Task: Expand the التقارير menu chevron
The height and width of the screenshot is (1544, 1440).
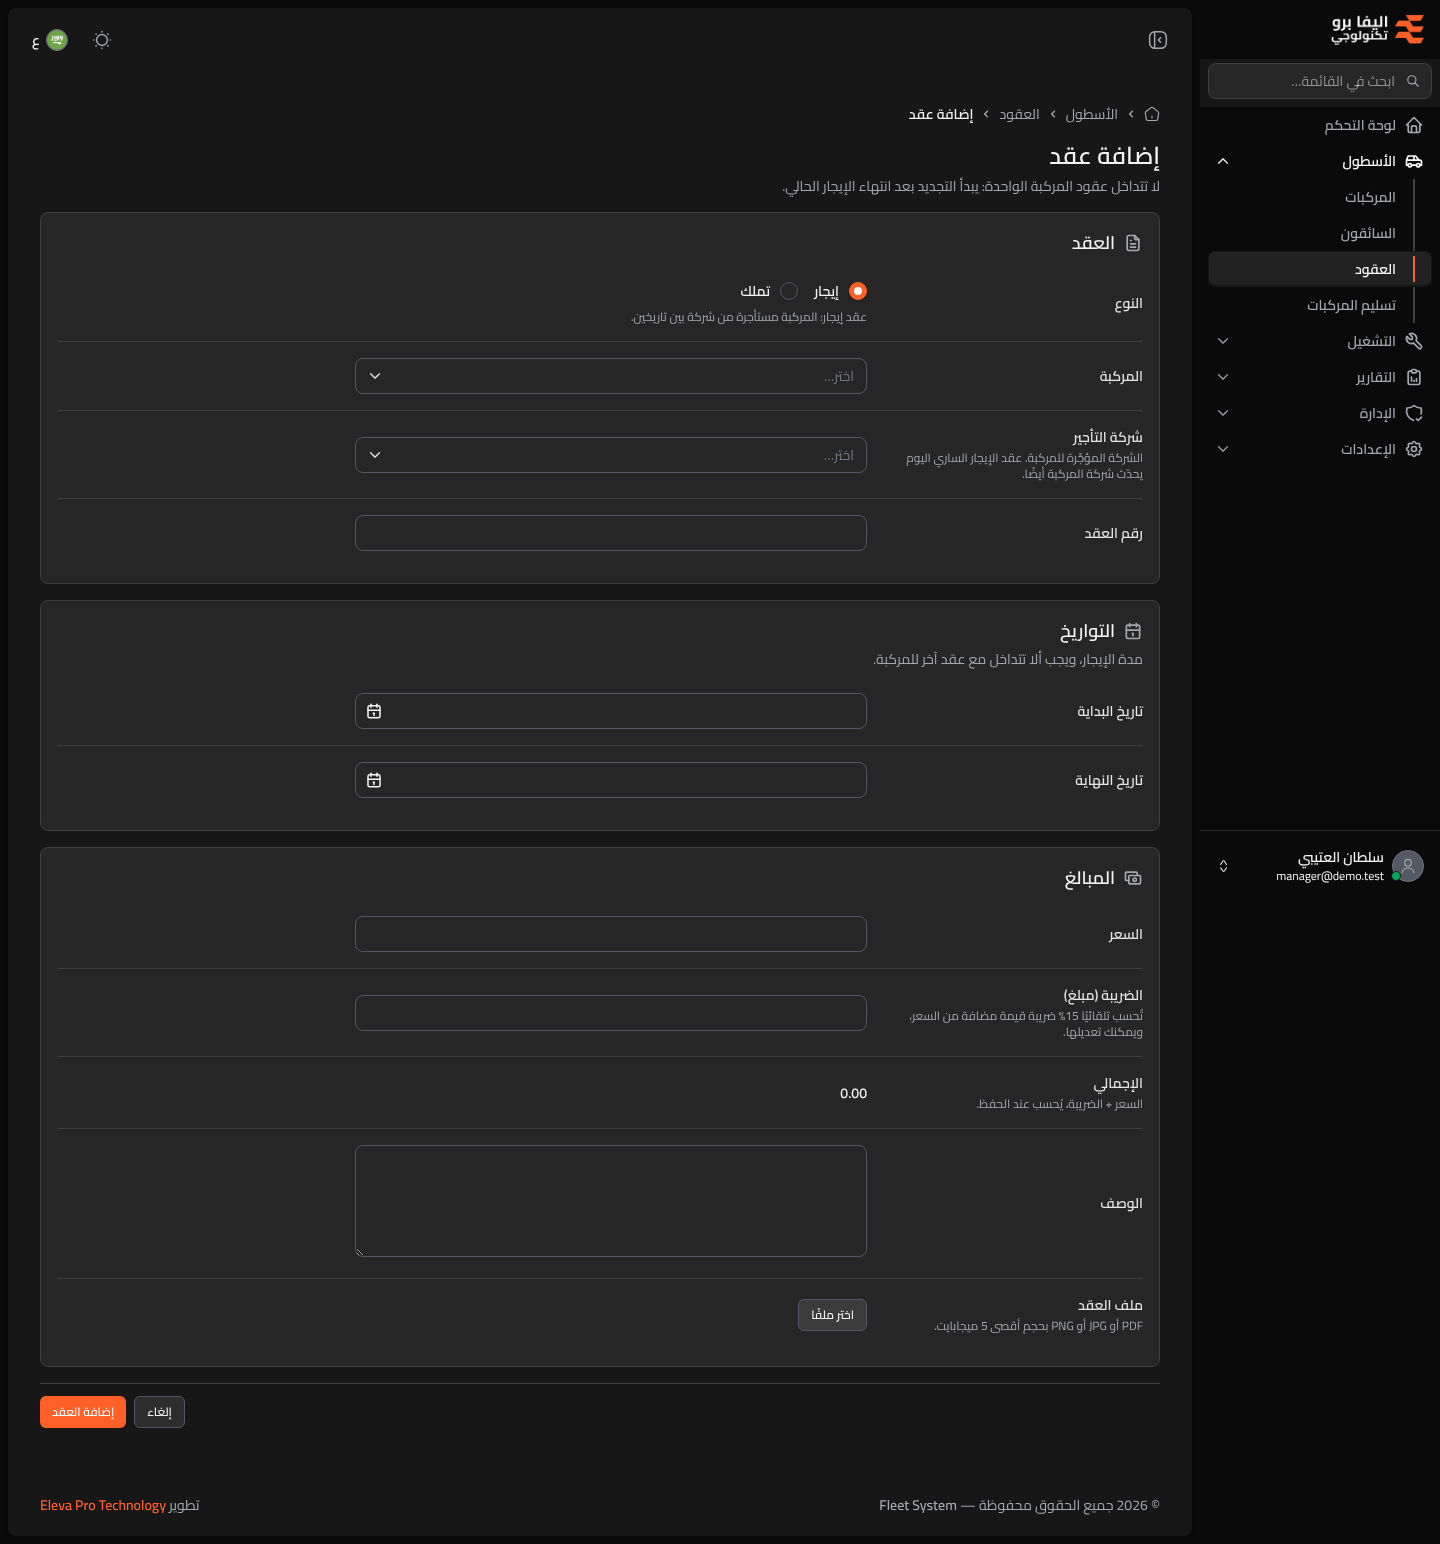Action: (x=1223, y=377)
